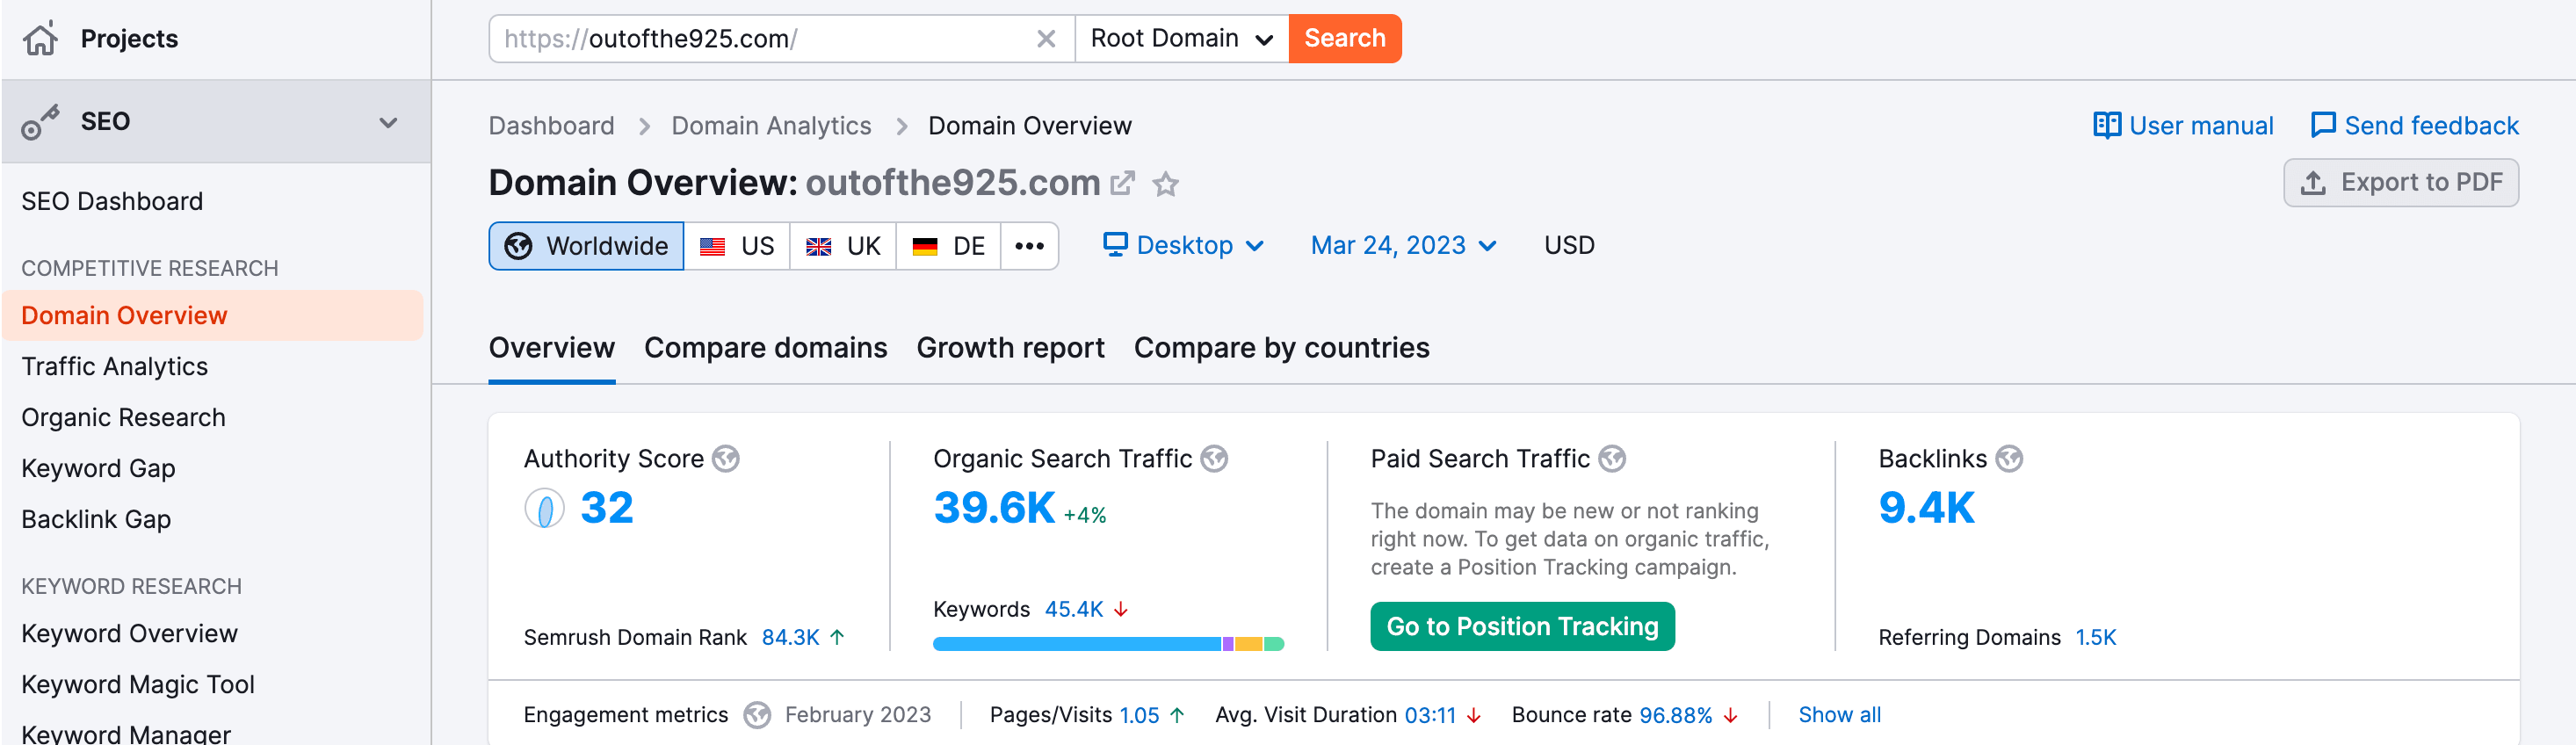Click the SEO key icon in sidebar
The width and height of the screenshot is (2576, 745).
41,122
